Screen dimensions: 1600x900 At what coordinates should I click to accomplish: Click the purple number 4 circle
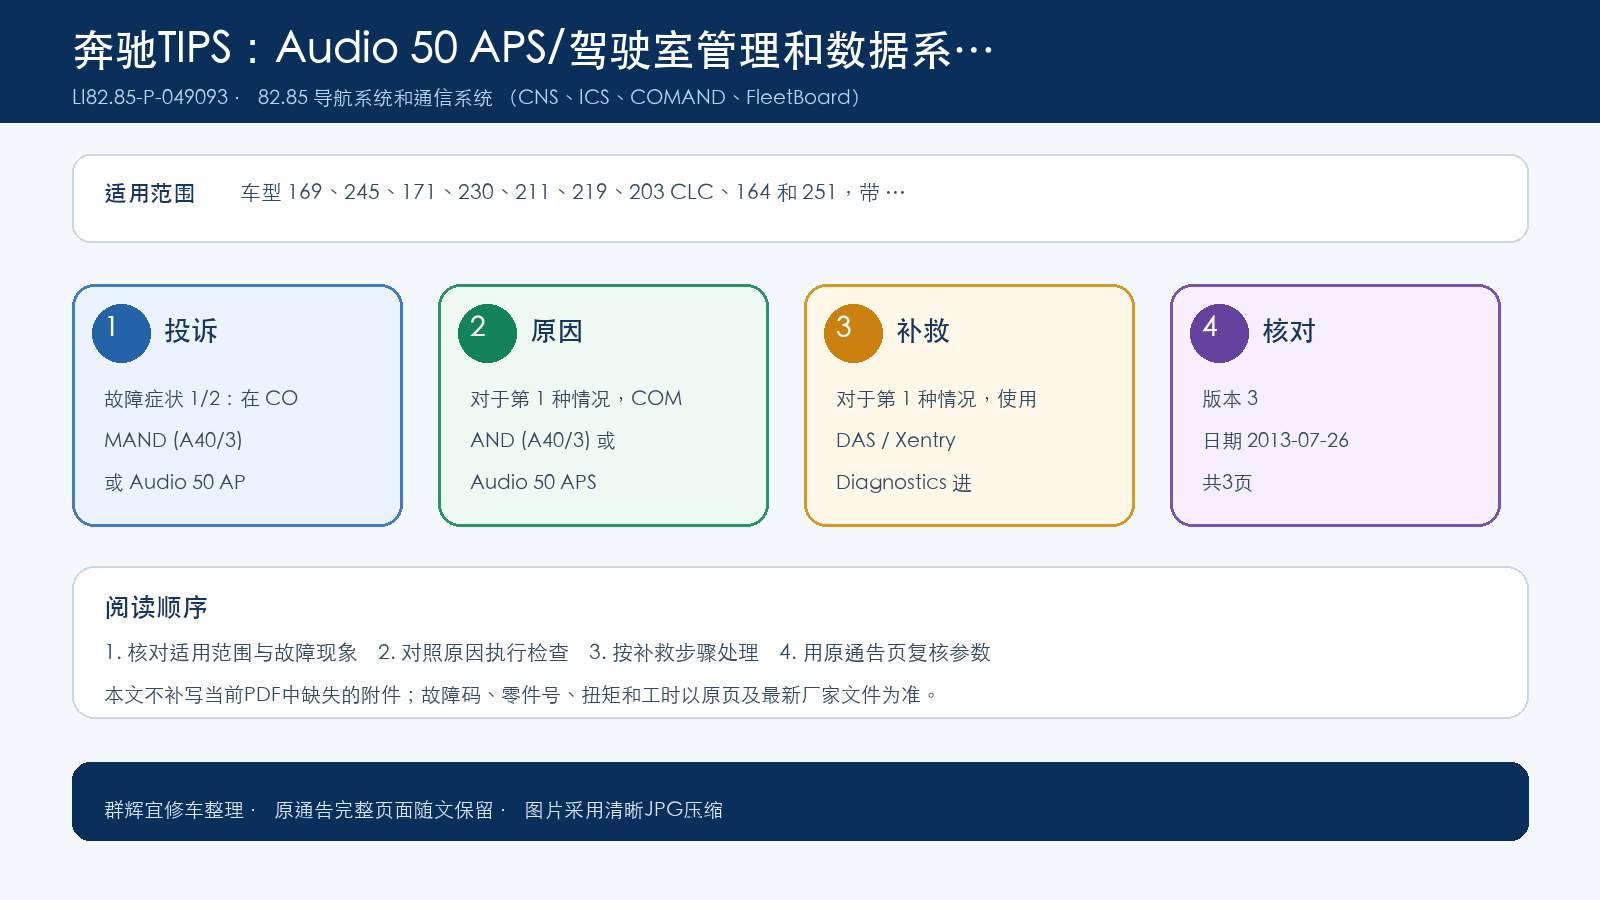click(1219, 333)
